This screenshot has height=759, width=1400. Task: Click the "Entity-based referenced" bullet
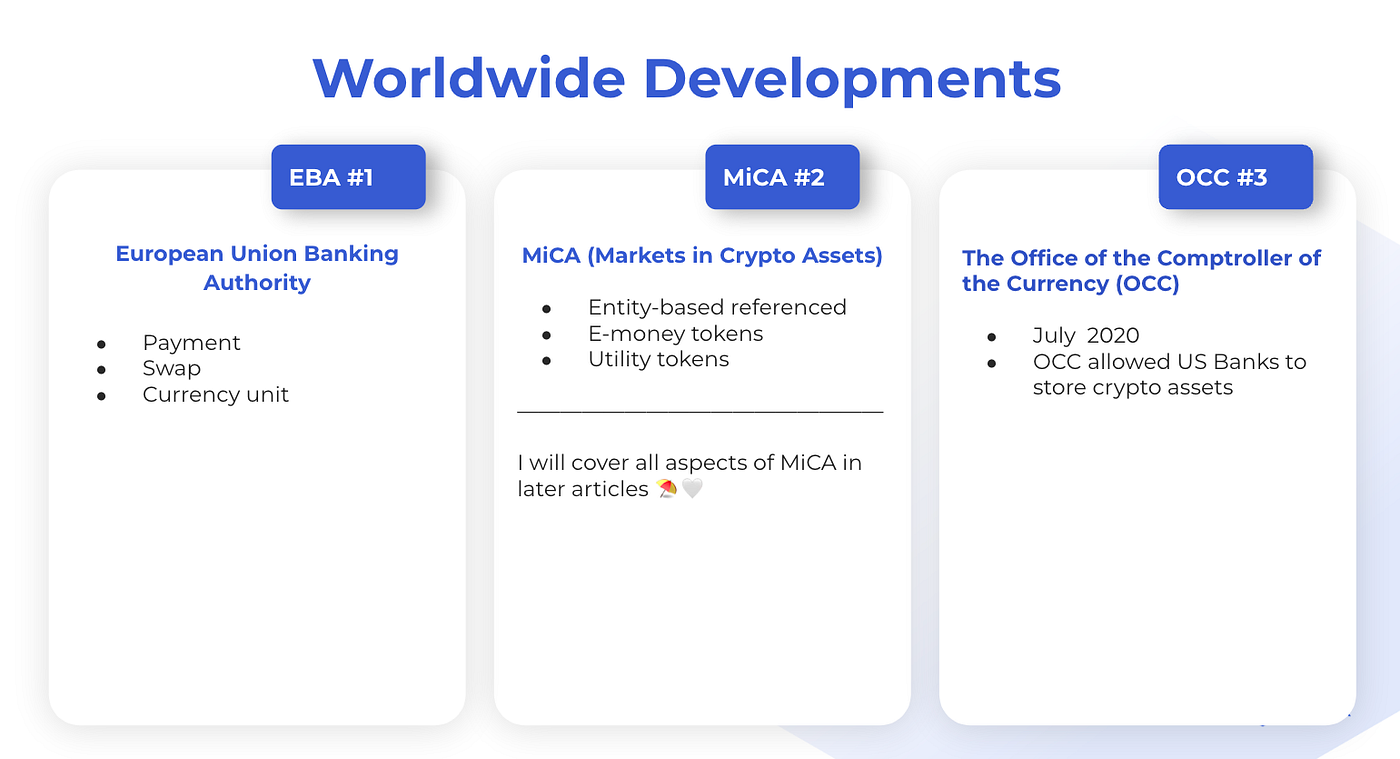pyautogui.click(x=717, y=307)
